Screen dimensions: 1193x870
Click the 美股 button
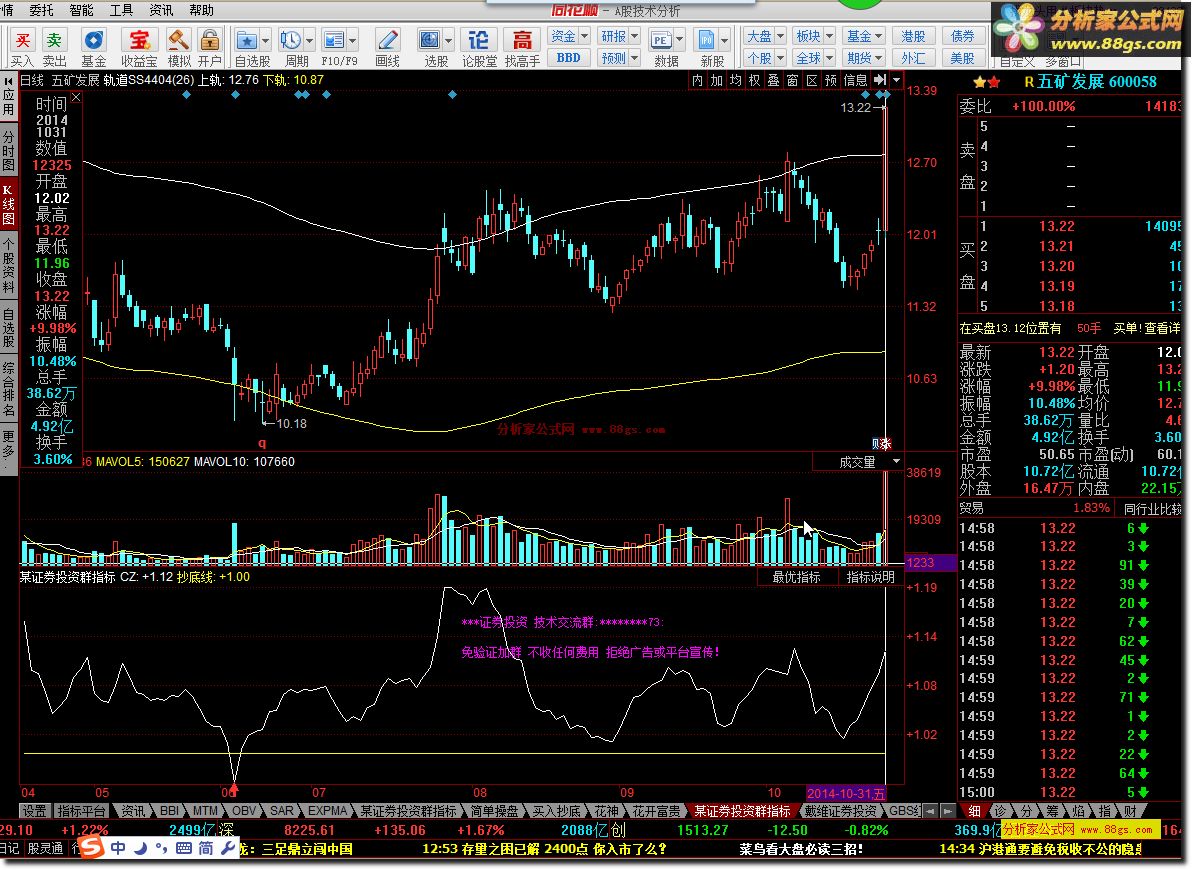click(962, 58)
